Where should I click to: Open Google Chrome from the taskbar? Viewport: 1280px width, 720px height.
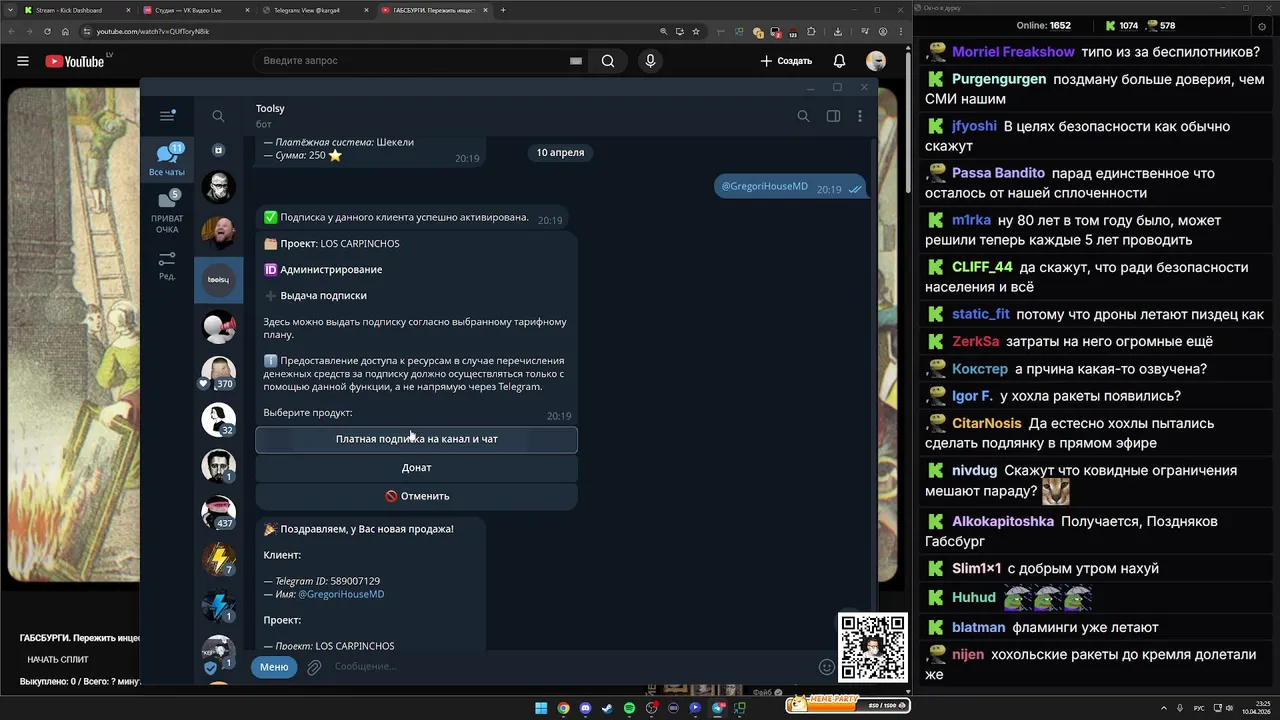(x=563, y=708)
